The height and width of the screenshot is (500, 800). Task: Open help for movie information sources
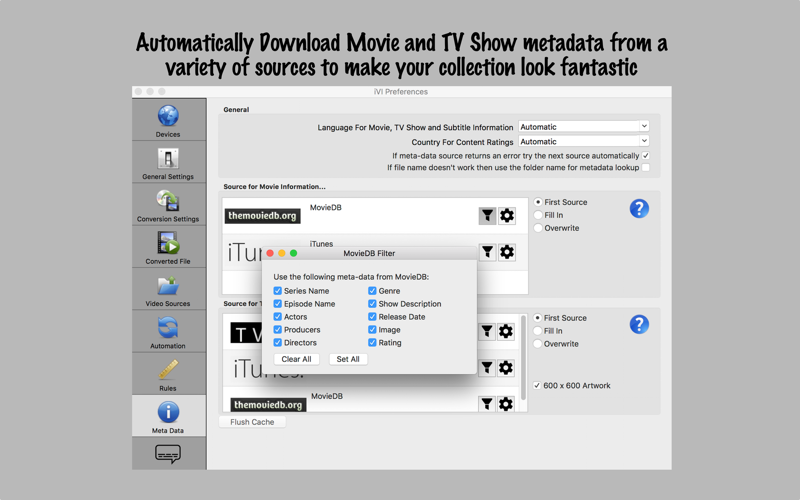click(x=639, y=209)
